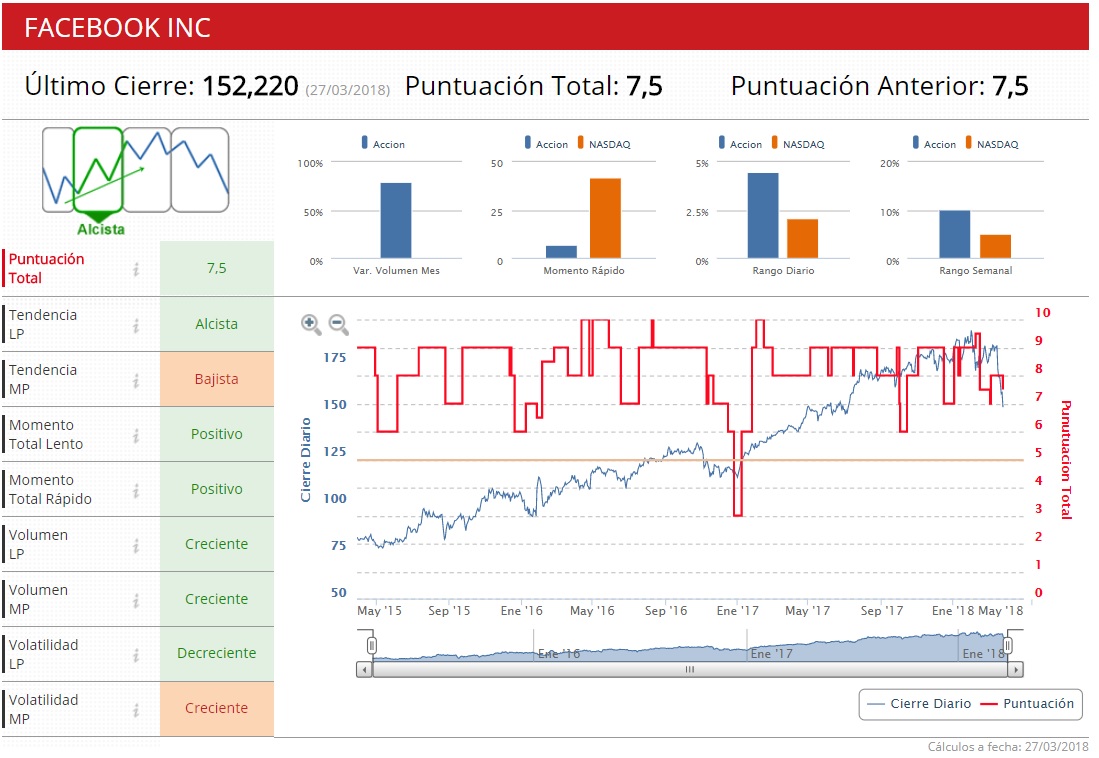Toggle Accion legend in Rango Semanal chart
The height and width of the screenshot is (758, 1099).
click(x=934, y=144)
